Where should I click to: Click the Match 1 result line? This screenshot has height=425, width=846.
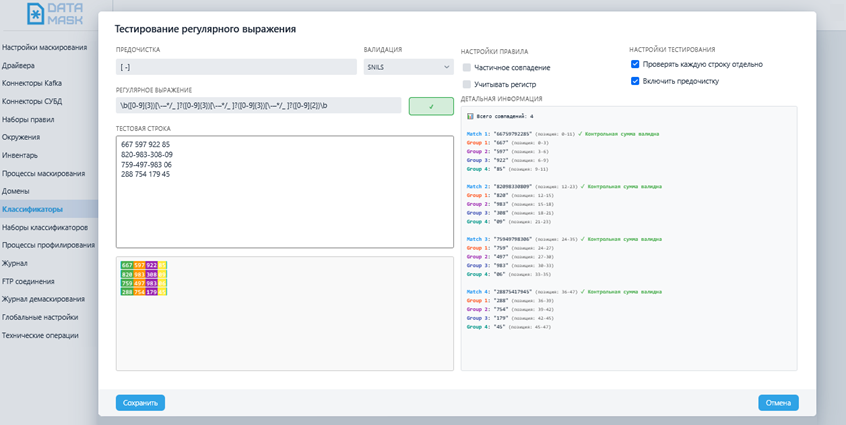(560, 133)
